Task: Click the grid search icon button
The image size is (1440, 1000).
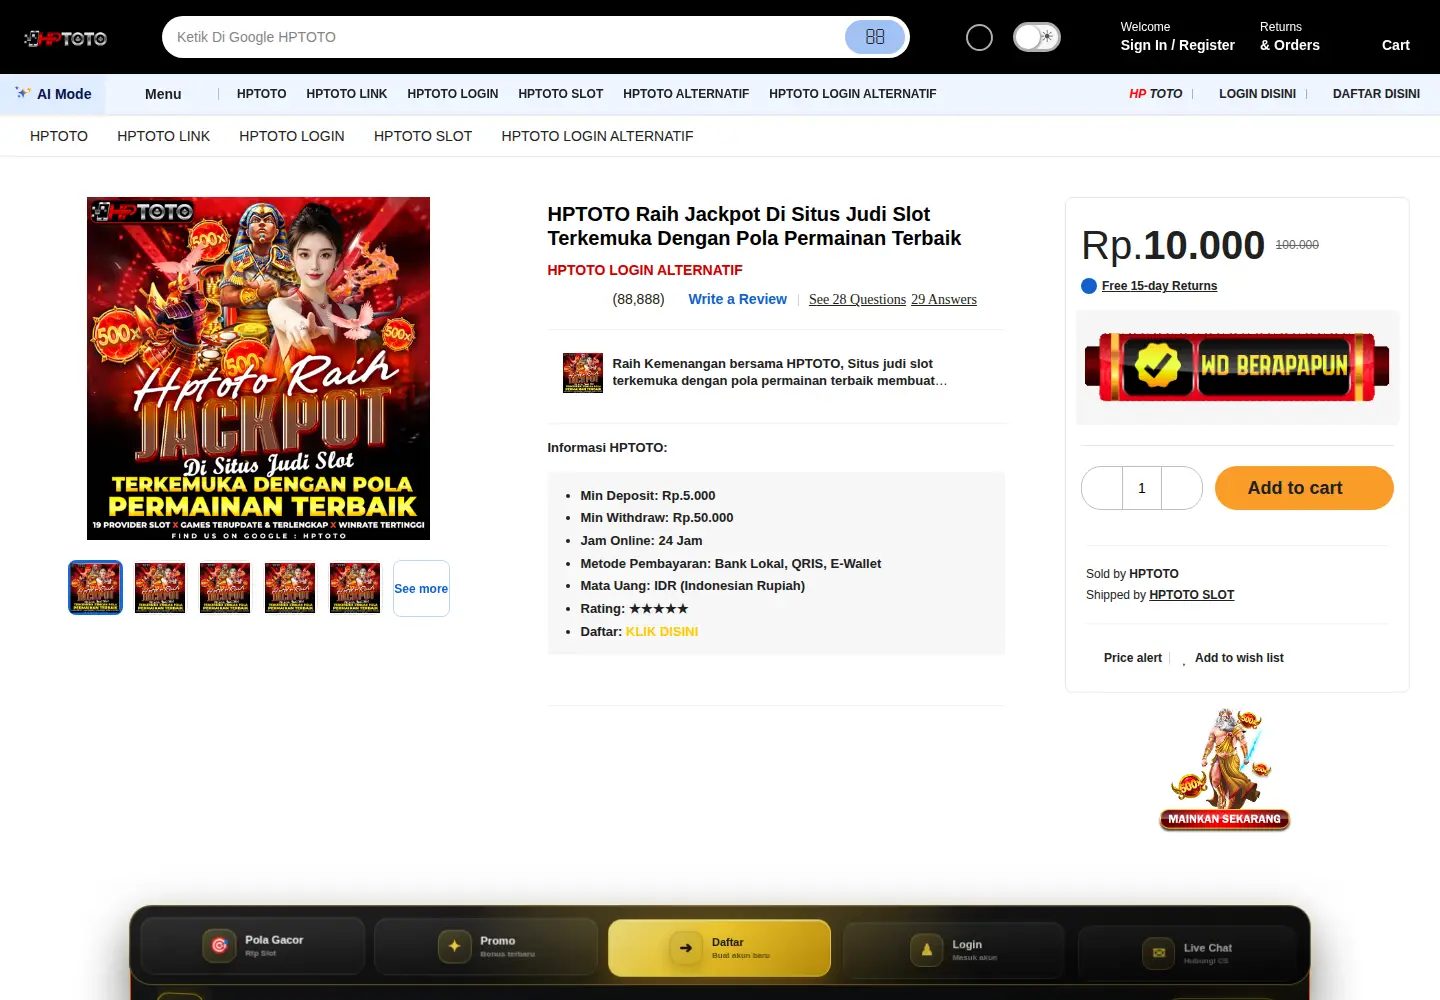Action: (875, 37)
